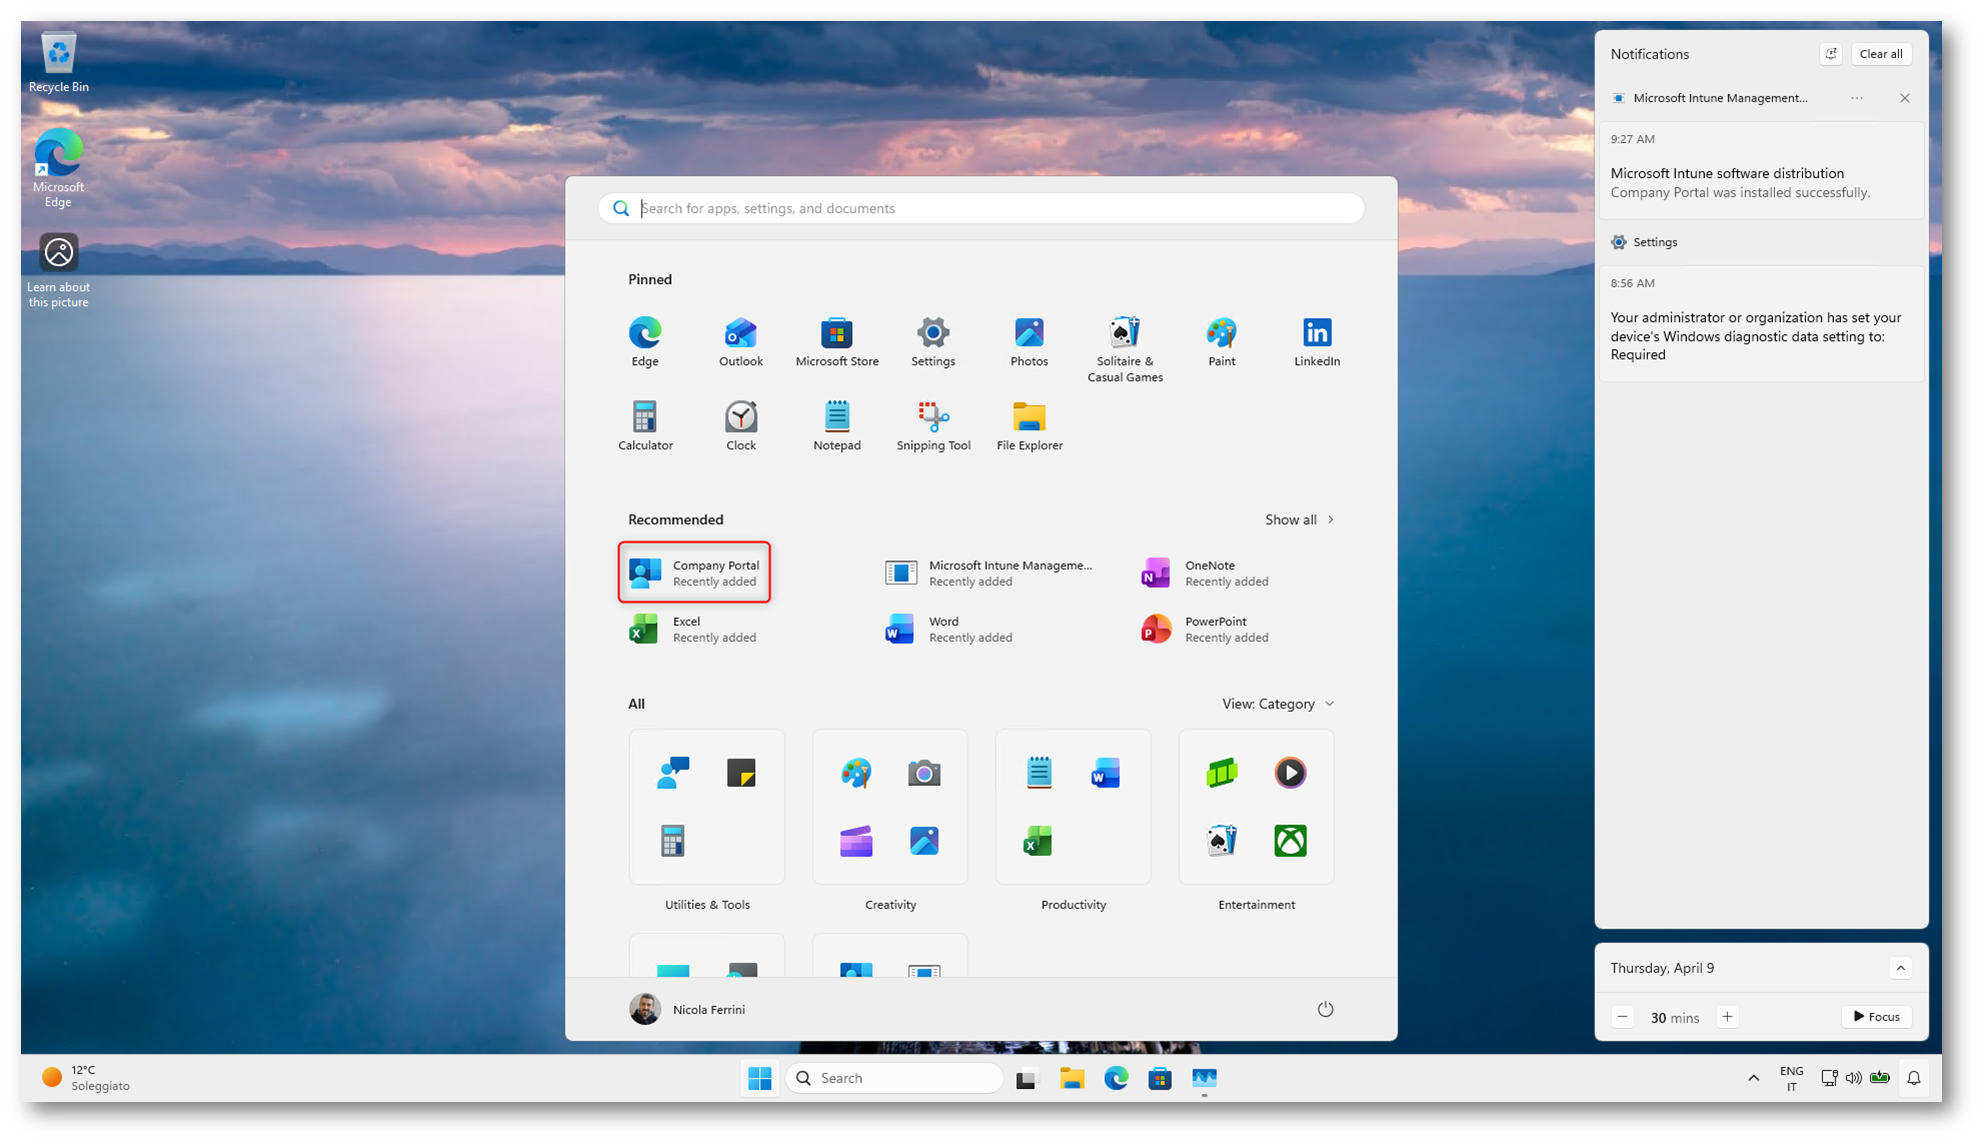
Task: Open OneNote from Recommended list
Action: coord(1205,572)
